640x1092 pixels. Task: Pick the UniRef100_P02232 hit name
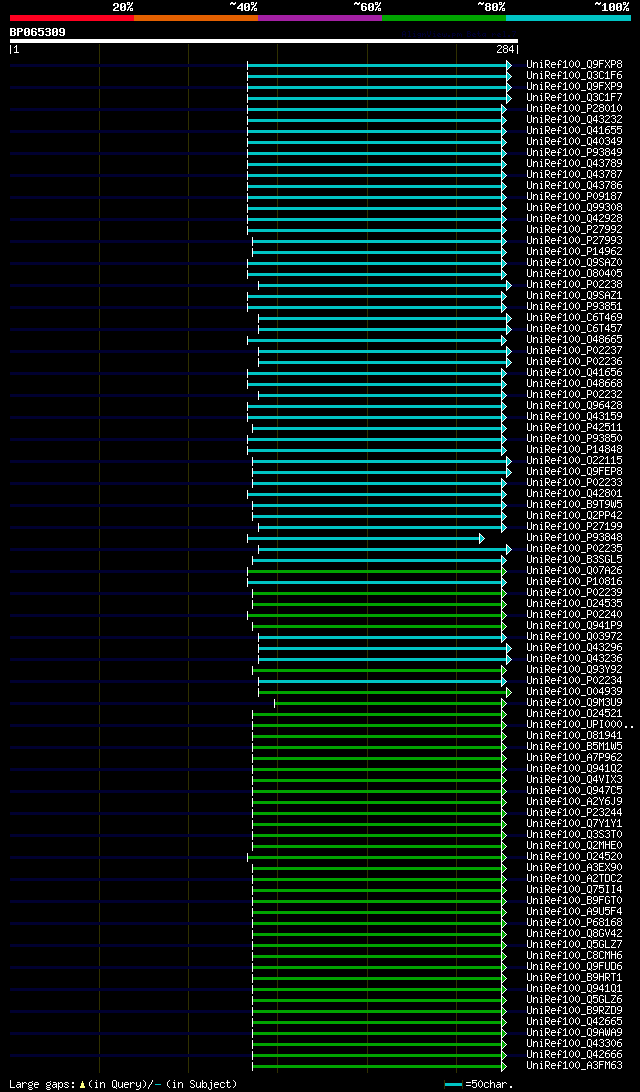coord(575,395)
